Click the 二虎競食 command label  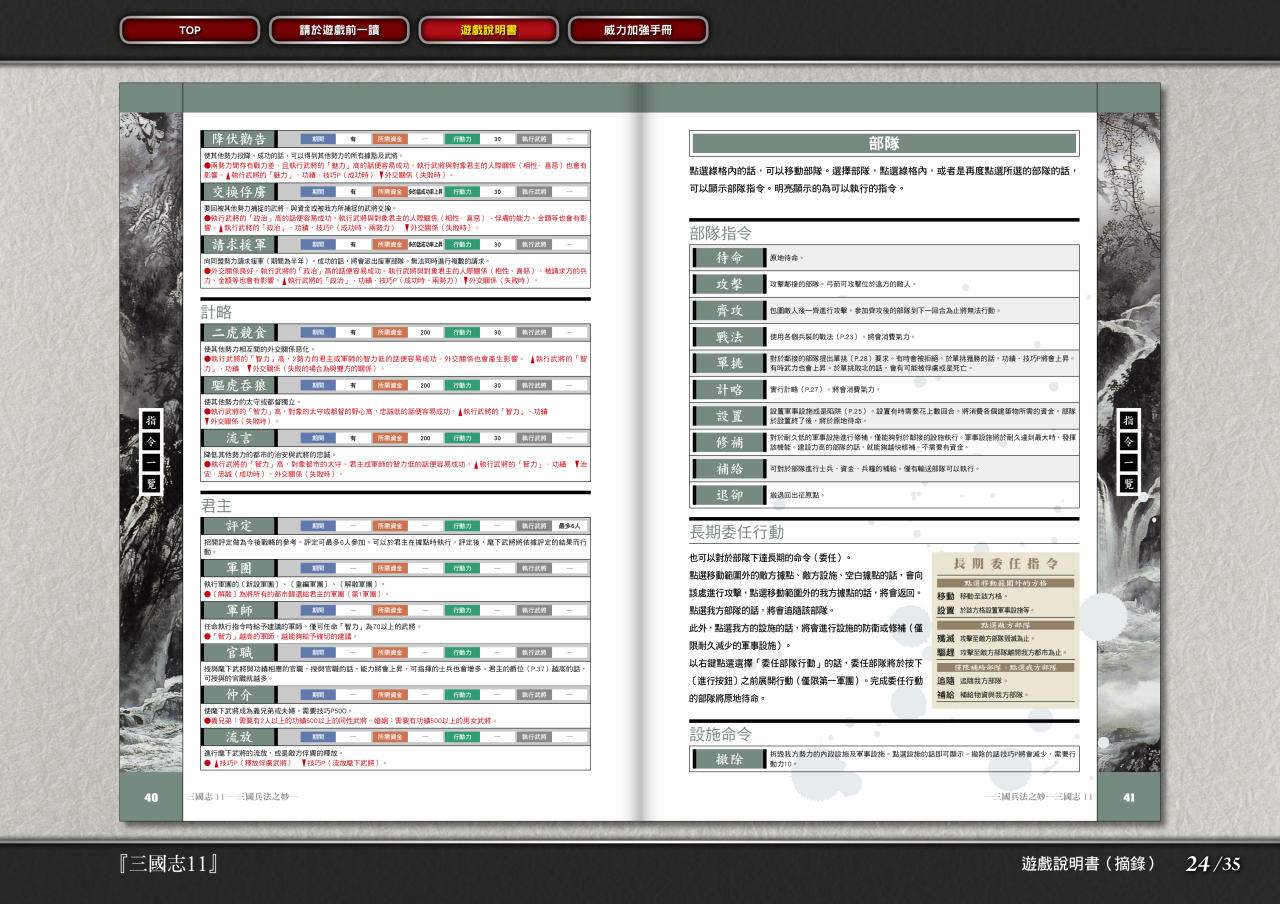tap(240, 332)
